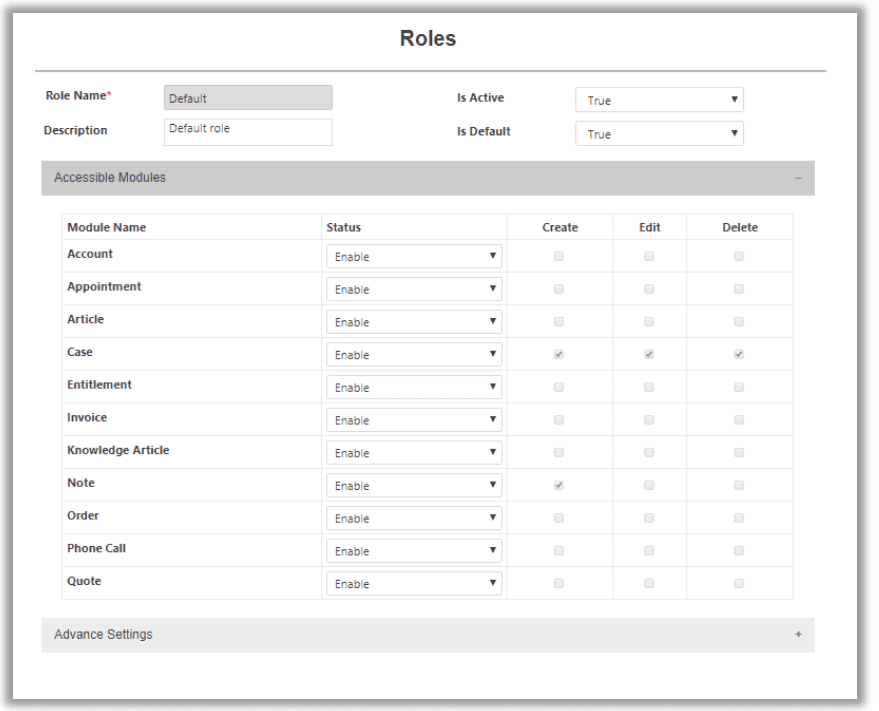Click the Edit column header
The image size is (879, 711).
point(650,227)
